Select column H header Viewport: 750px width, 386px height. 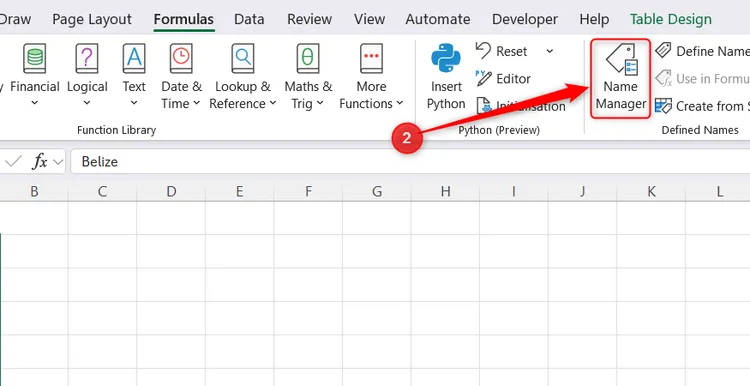[x=445, y=192]
